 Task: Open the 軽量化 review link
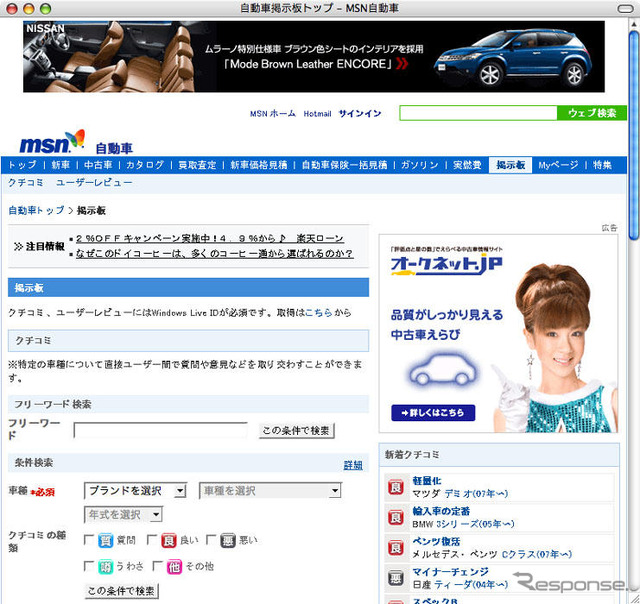click(427, 480)
